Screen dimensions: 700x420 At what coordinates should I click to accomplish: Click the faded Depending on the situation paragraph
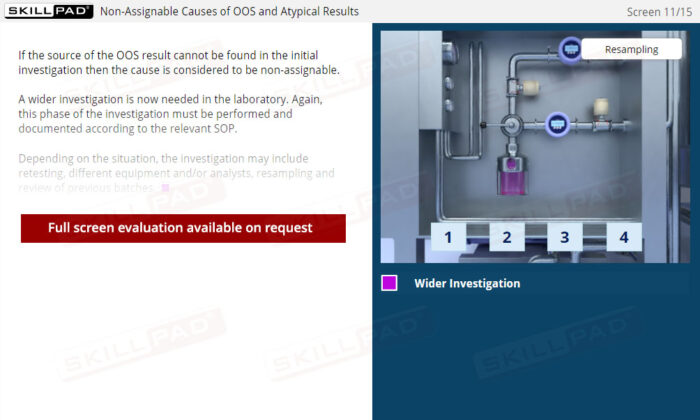pyautogui.click(x=176, y=173)
